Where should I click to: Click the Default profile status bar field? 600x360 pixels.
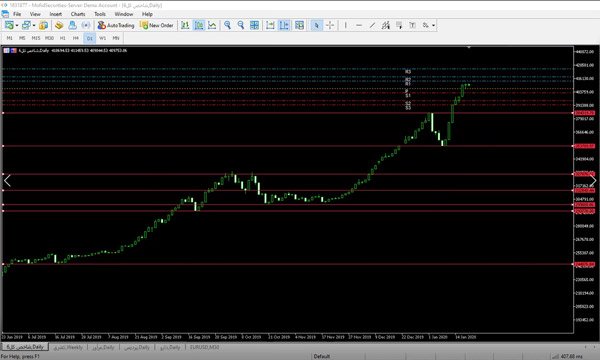click(x=321, y=356)
